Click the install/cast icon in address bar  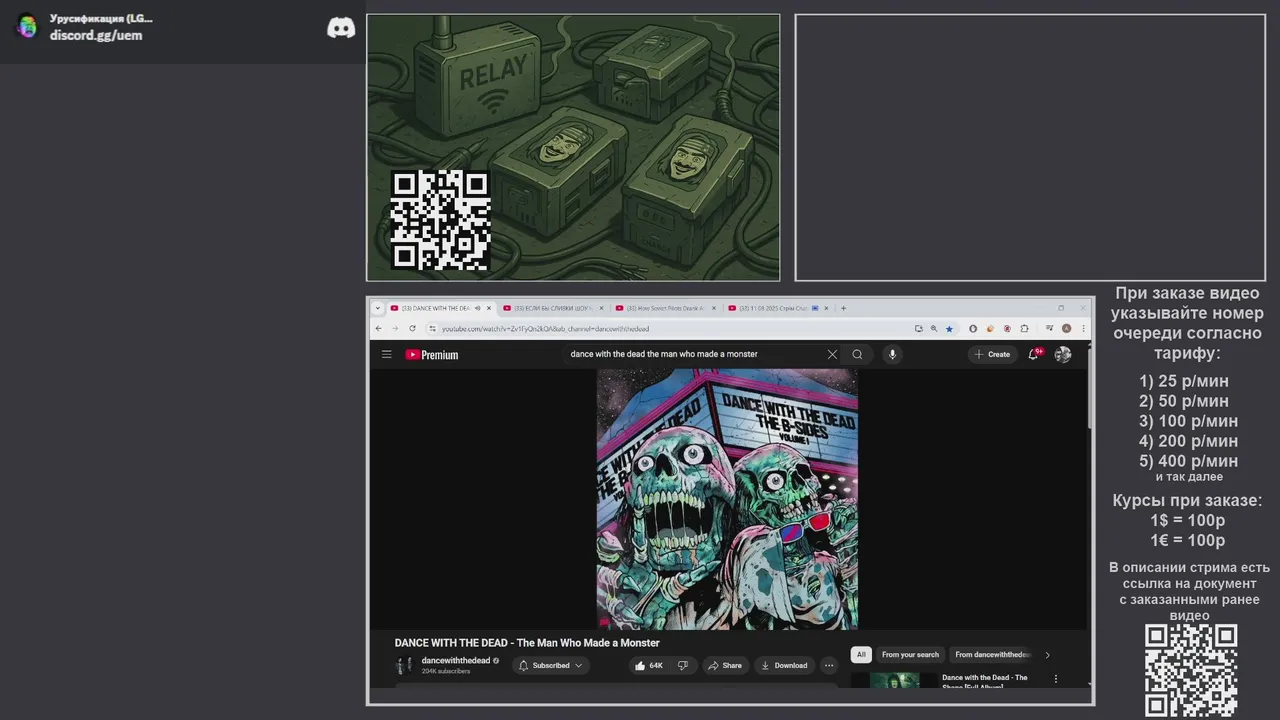pyautogui.click(x=918, y=328)
